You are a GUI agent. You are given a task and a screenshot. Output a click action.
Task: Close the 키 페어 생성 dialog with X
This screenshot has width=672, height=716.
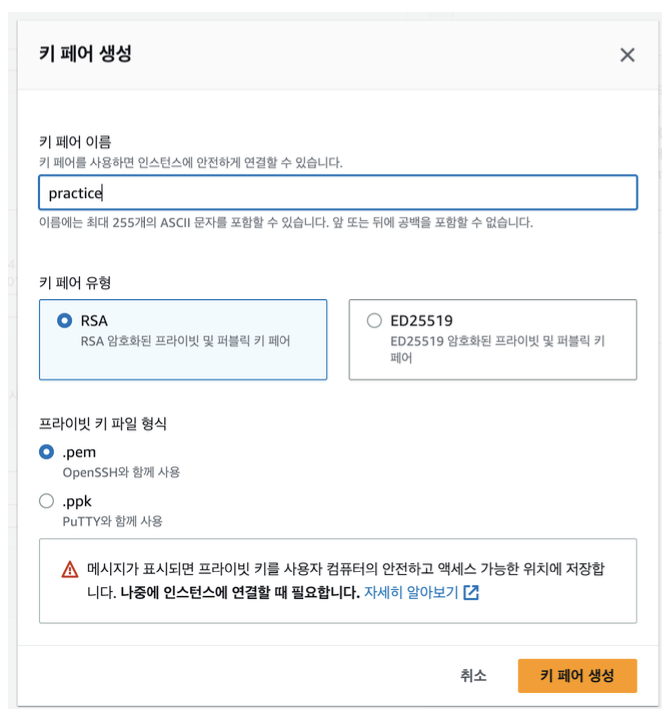[627, 55]
